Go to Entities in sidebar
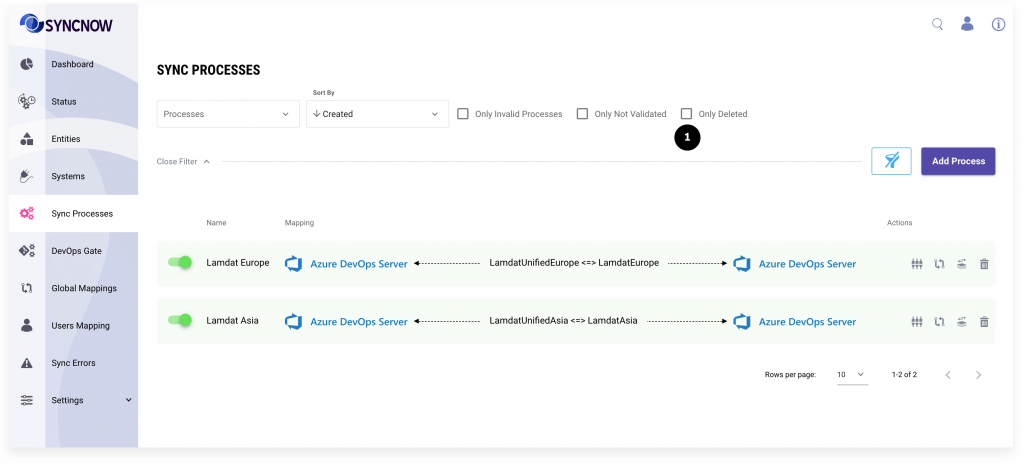Screen dimensions: 1024x463 [66, 138]
